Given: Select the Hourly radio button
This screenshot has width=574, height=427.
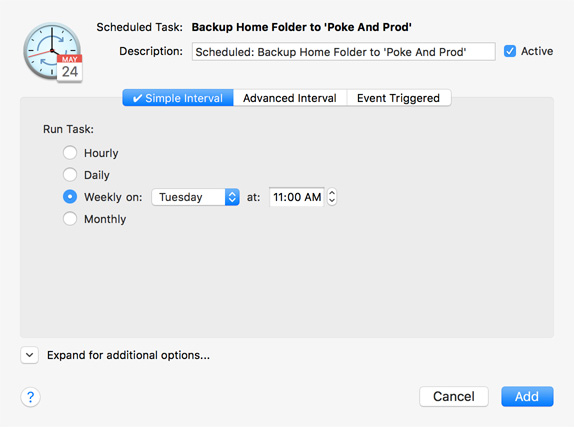Looking at the screenshot, I should tap(70, 153).
